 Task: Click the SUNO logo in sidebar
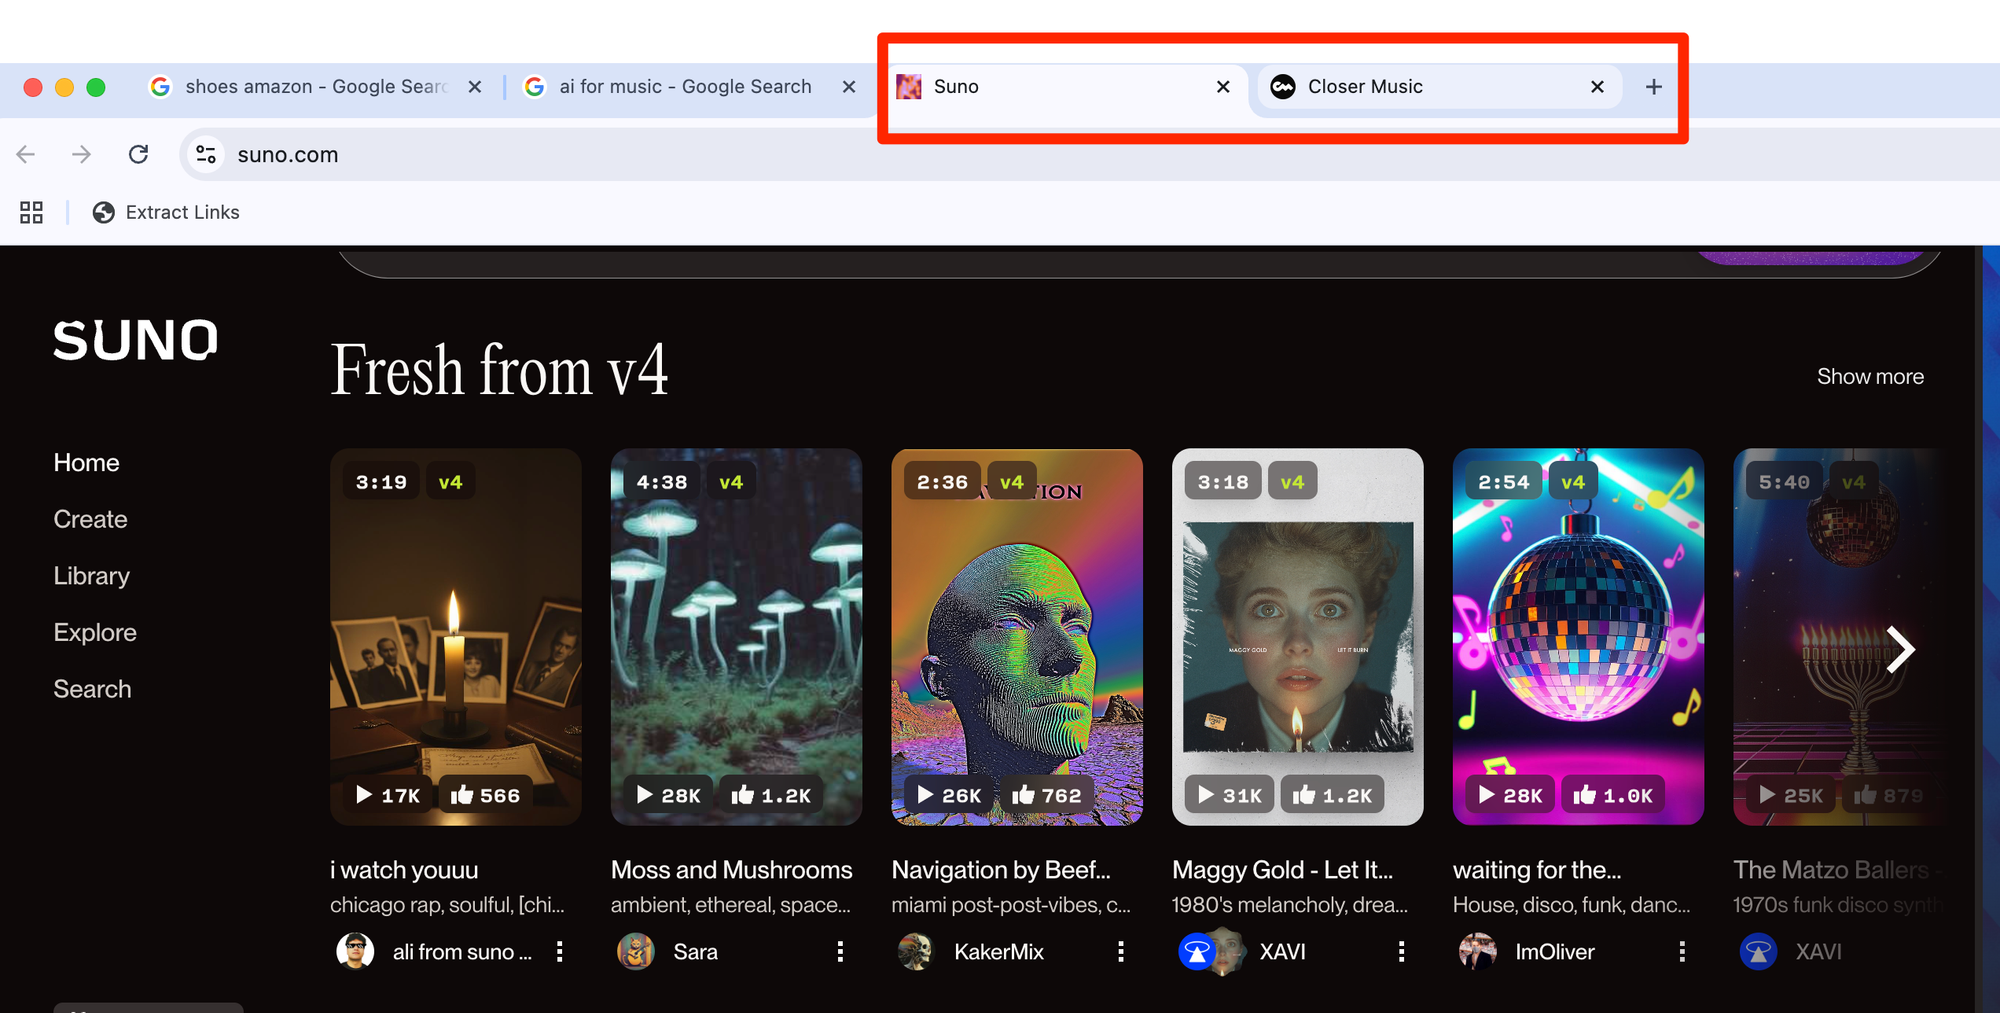click(x=135, y=340)
